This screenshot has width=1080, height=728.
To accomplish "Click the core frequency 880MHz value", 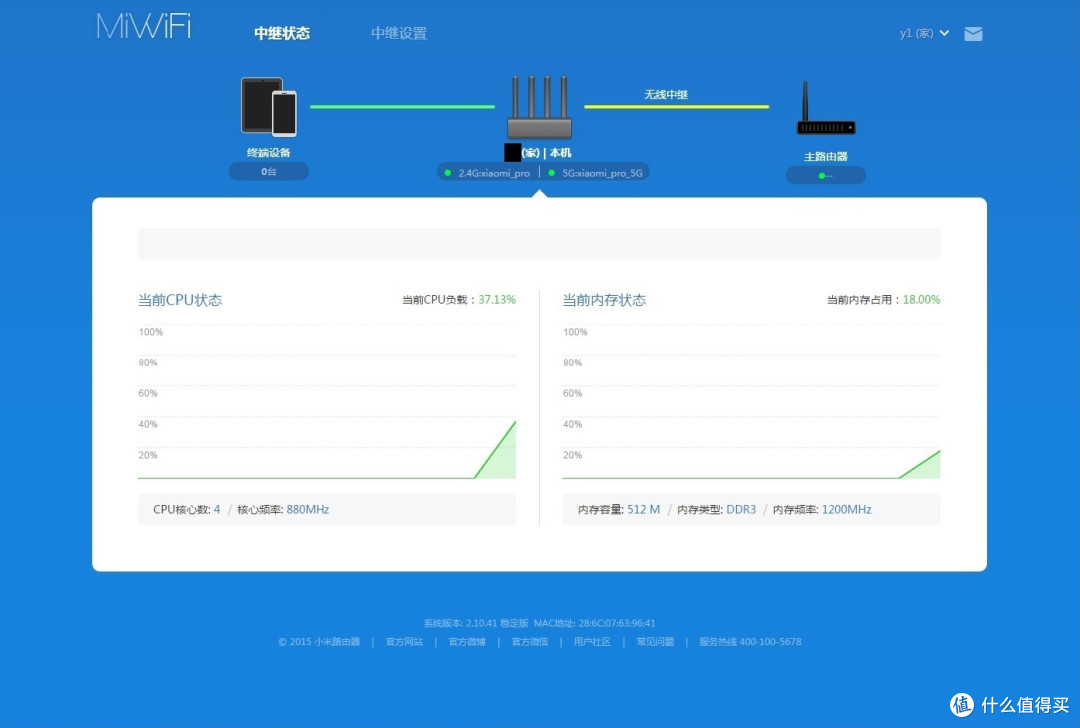I will pyautogui.click(x=308, y=510).
